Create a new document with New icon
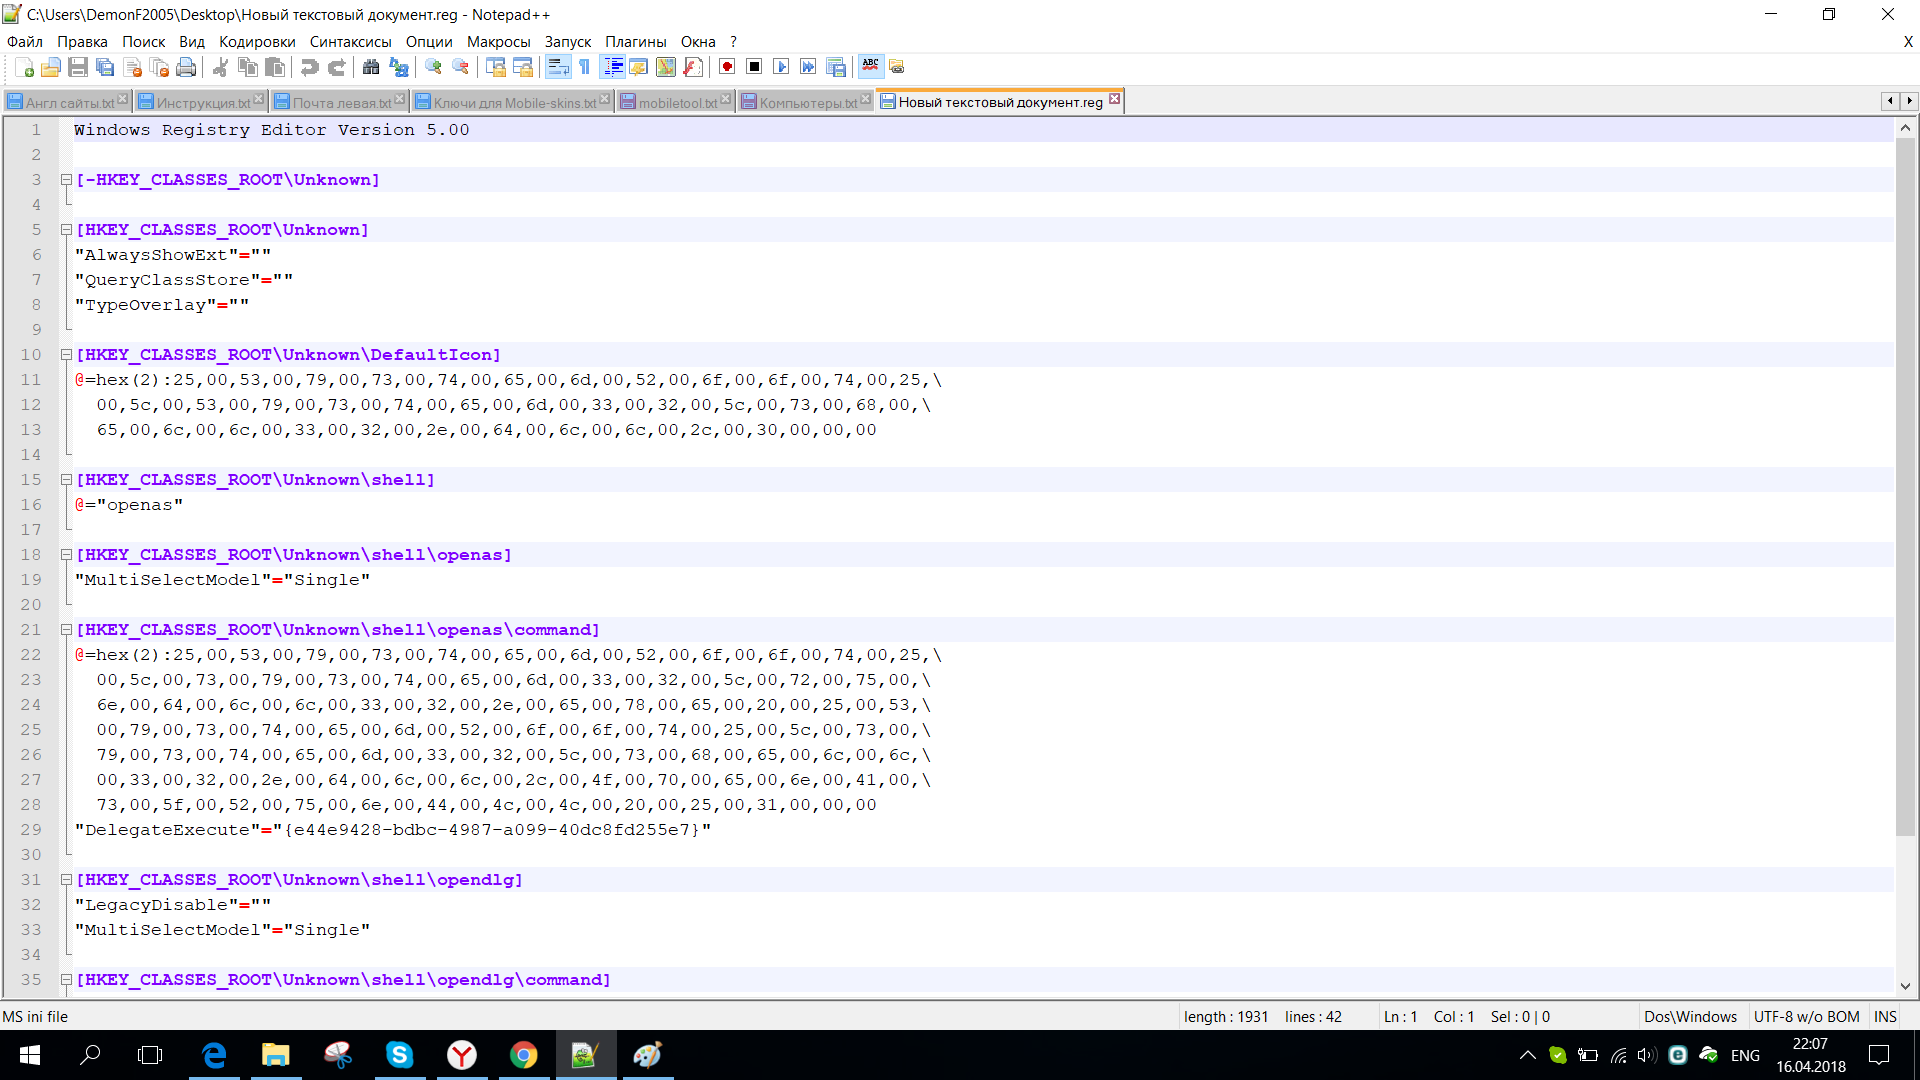The width and height of the screenshot is (1920, 1080). point(24,67)
